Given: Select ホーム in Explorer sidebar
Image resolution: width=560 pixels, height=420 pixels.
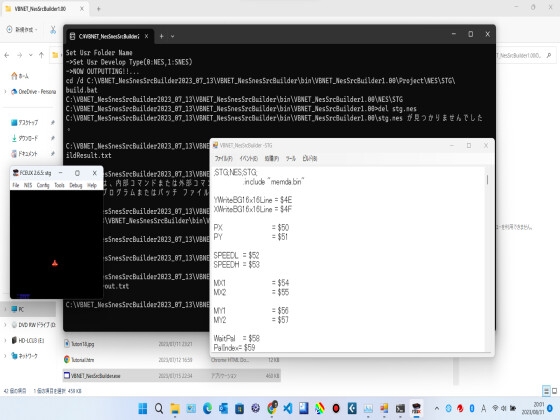Looking at the screenshot, I should (20, 76).
